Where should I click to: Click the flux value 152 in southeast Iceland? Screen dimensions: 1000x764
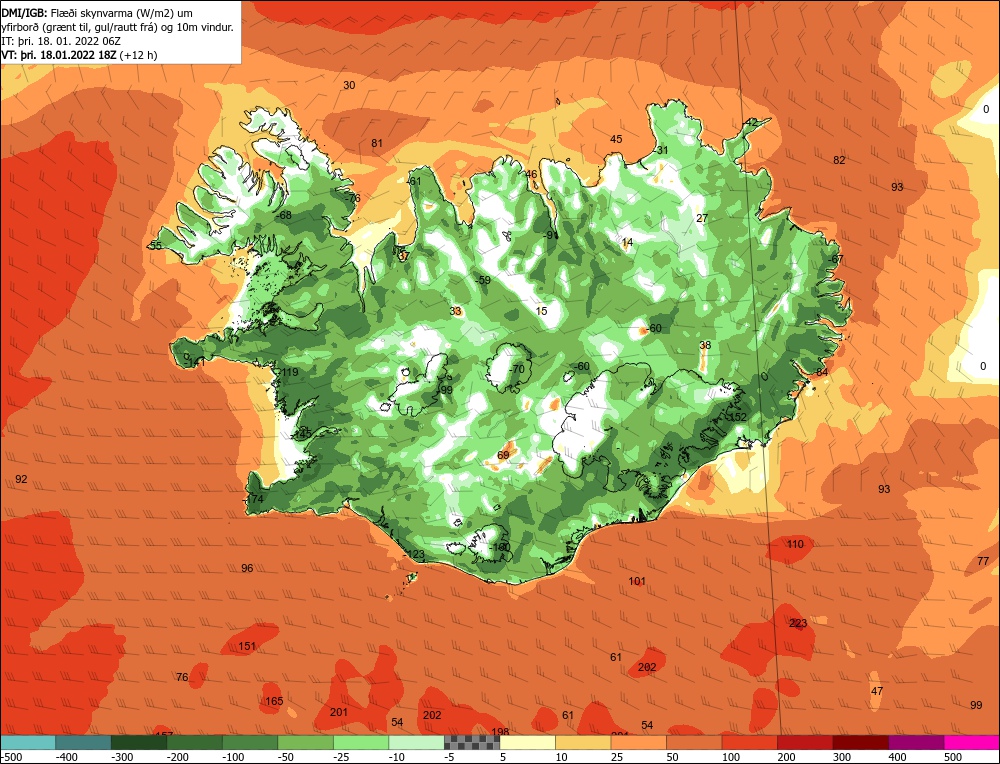tap(737, 417)
